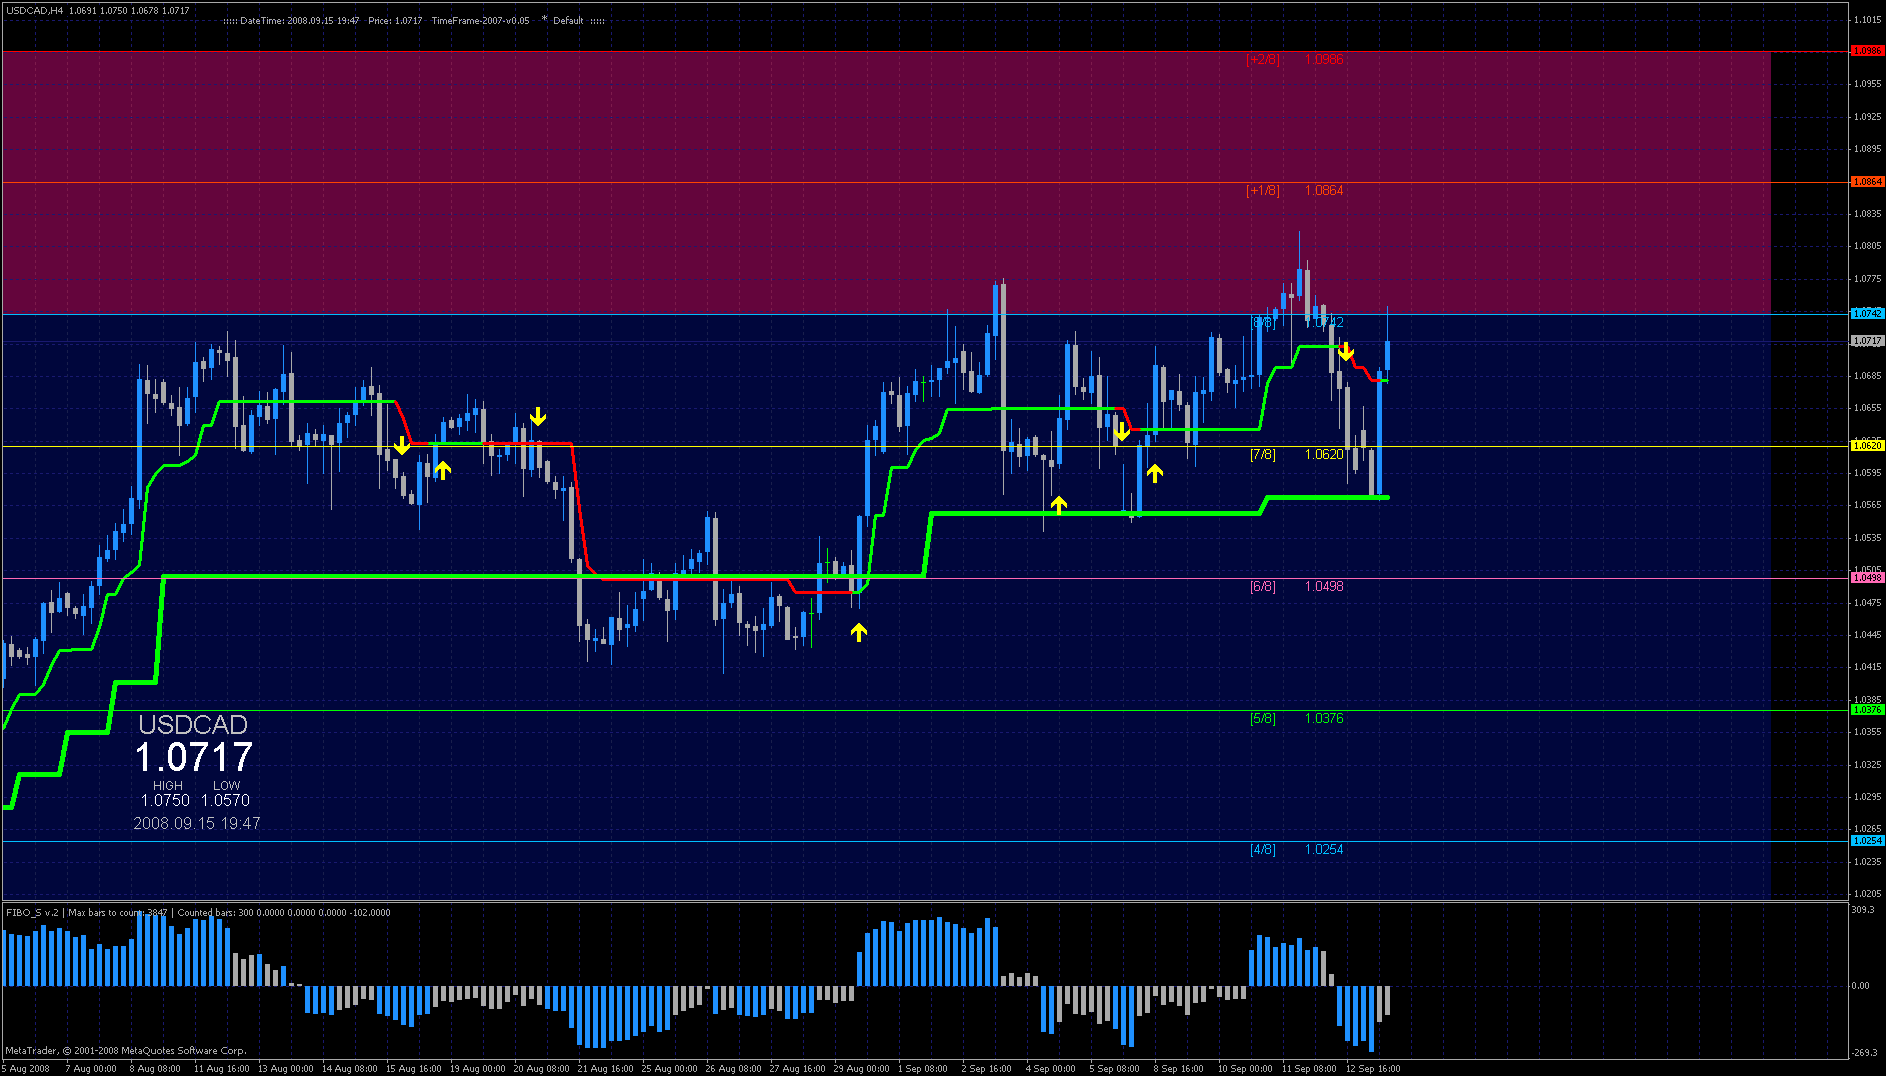Viewport: 1886px width, 1076px height.
Task: Click the '1.0750' high value
Action: tap(165, 800)
